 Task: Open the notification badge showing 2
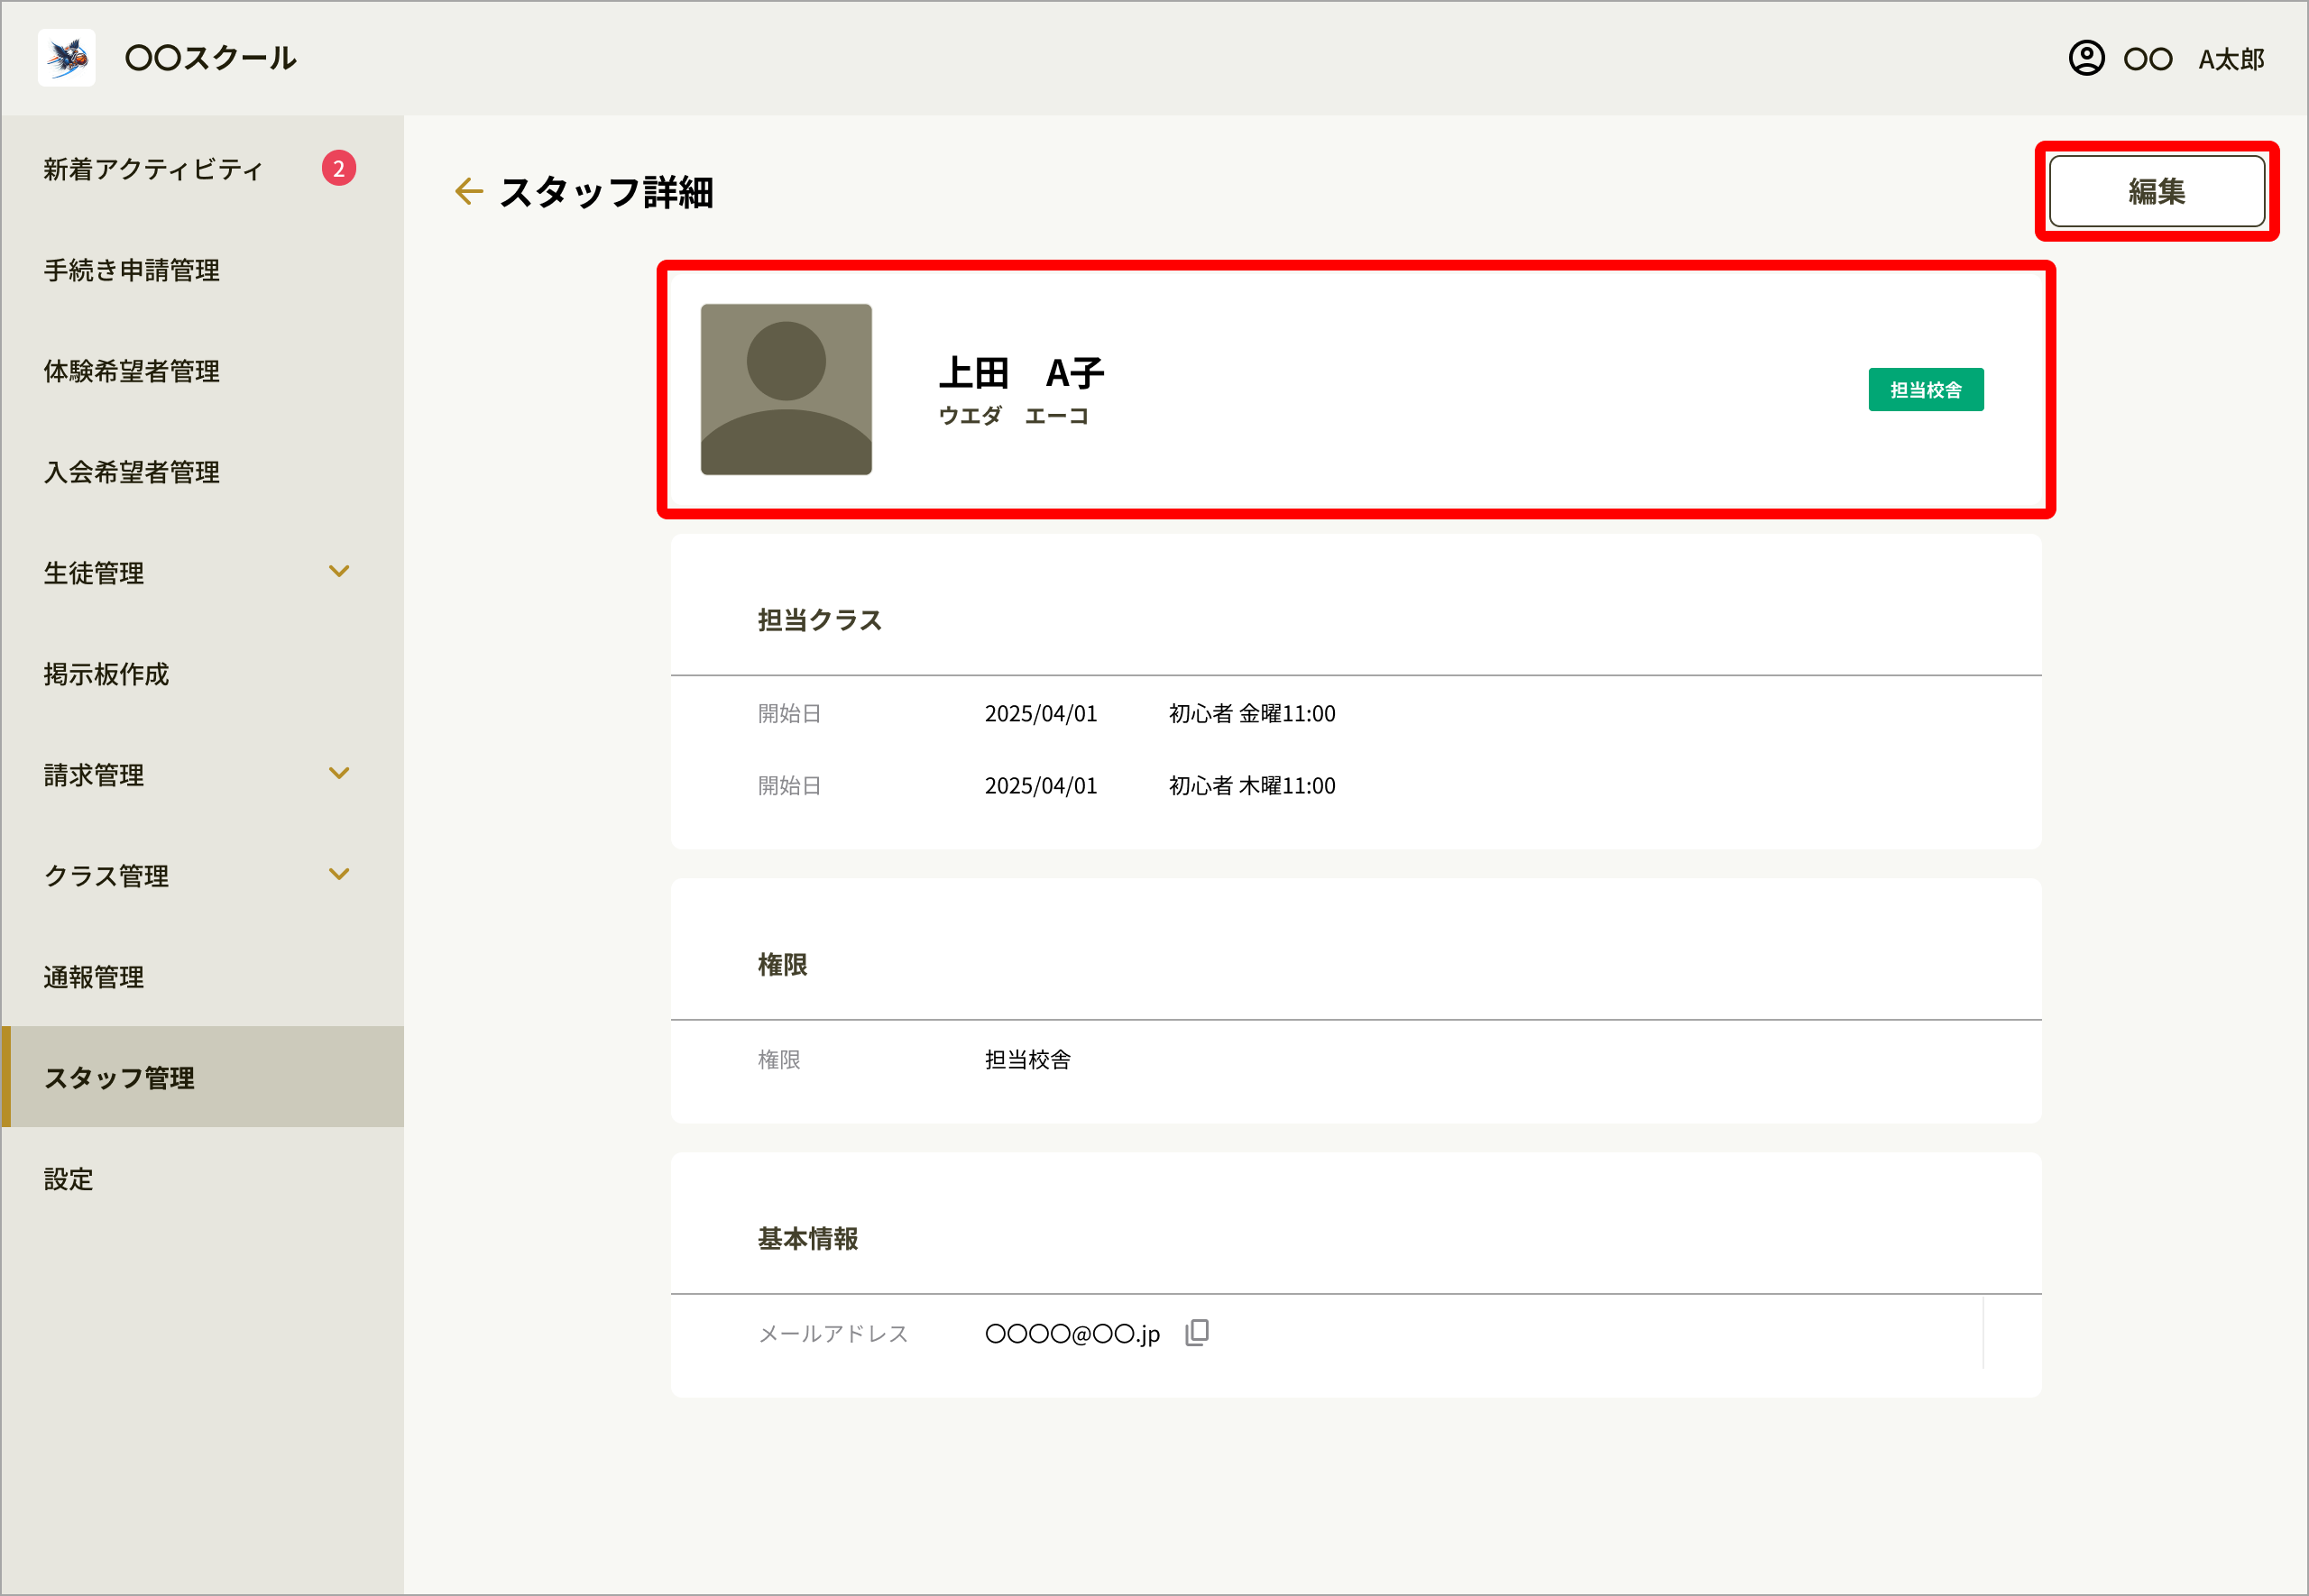coord(339,168)
